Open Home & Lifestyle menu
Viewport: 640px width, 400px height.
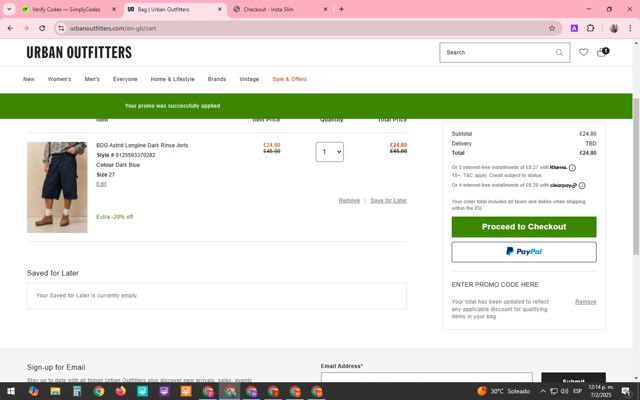click(x=172, y=79)
